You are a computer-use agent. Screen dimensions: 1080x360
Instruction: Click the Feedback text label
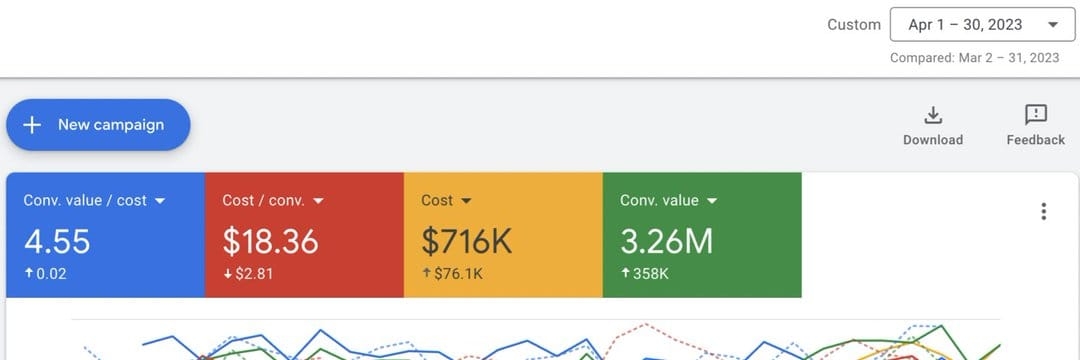(x=1035, y=140)
